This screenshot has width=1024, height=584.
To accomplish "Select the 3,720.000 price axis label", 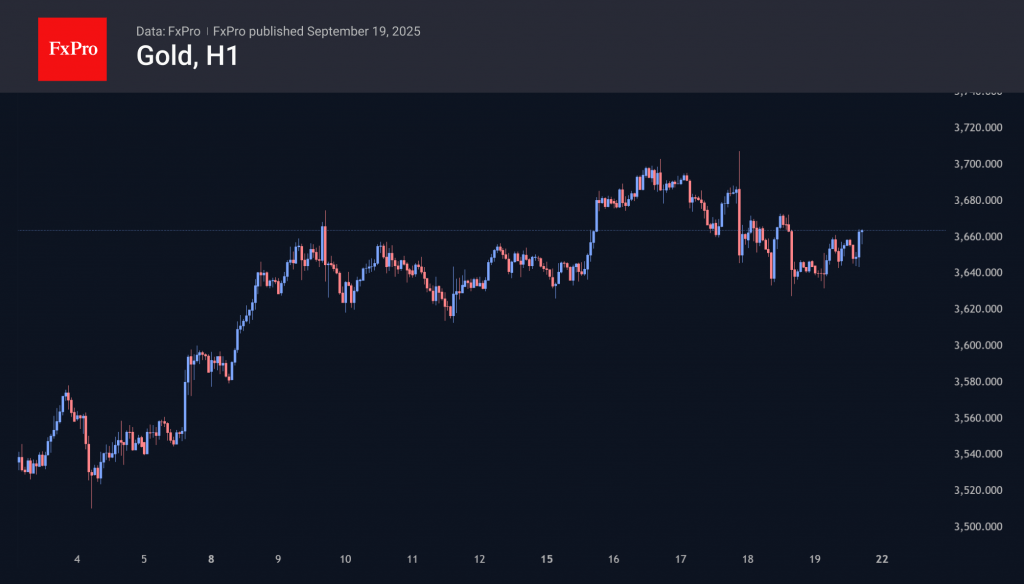I will point(979,128).
